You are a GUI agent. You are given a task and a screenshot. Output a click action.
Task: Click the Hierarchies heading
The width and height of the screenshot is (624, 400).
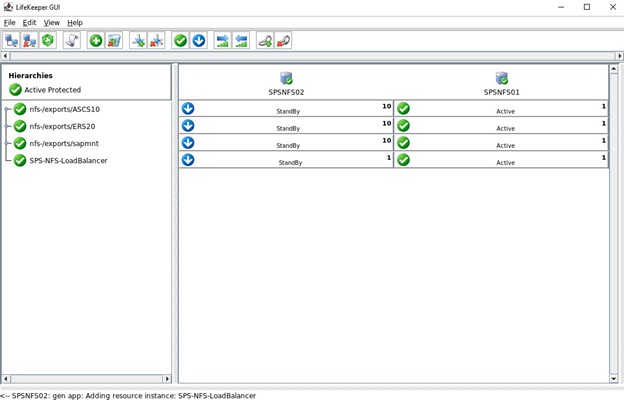31,75
